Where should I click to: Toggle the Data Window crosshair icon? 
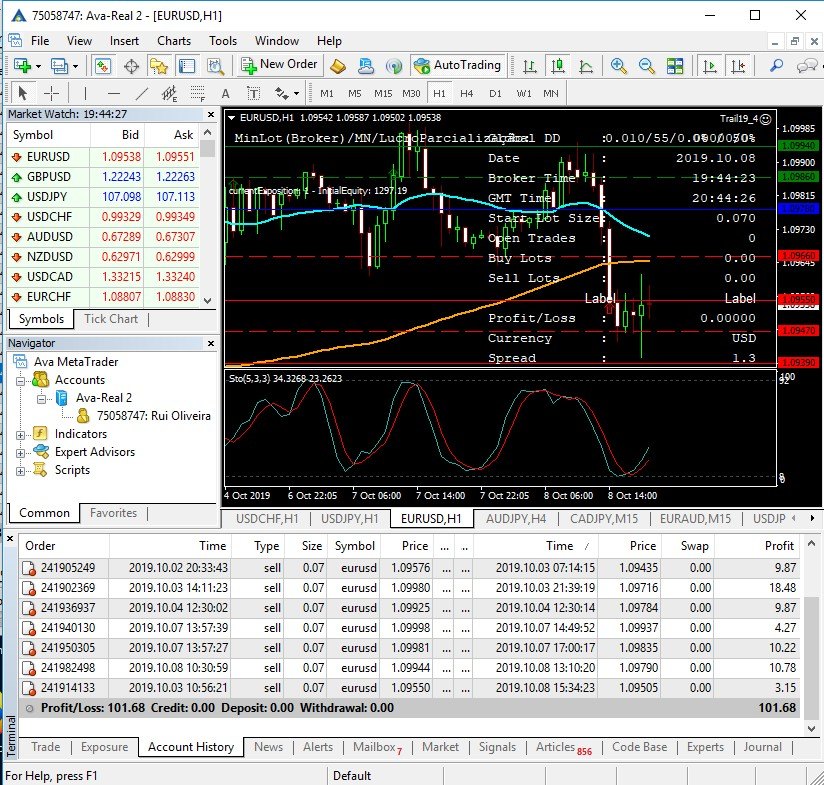click(x=131, y=66)
